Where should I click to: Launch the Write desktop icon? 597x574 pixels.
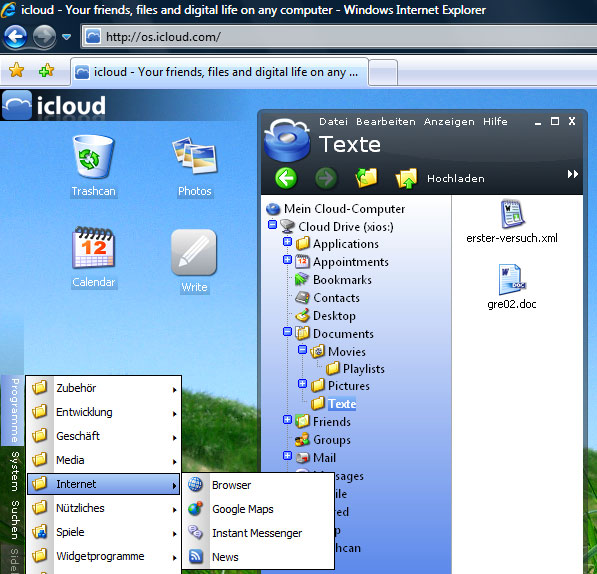(194, 252)
